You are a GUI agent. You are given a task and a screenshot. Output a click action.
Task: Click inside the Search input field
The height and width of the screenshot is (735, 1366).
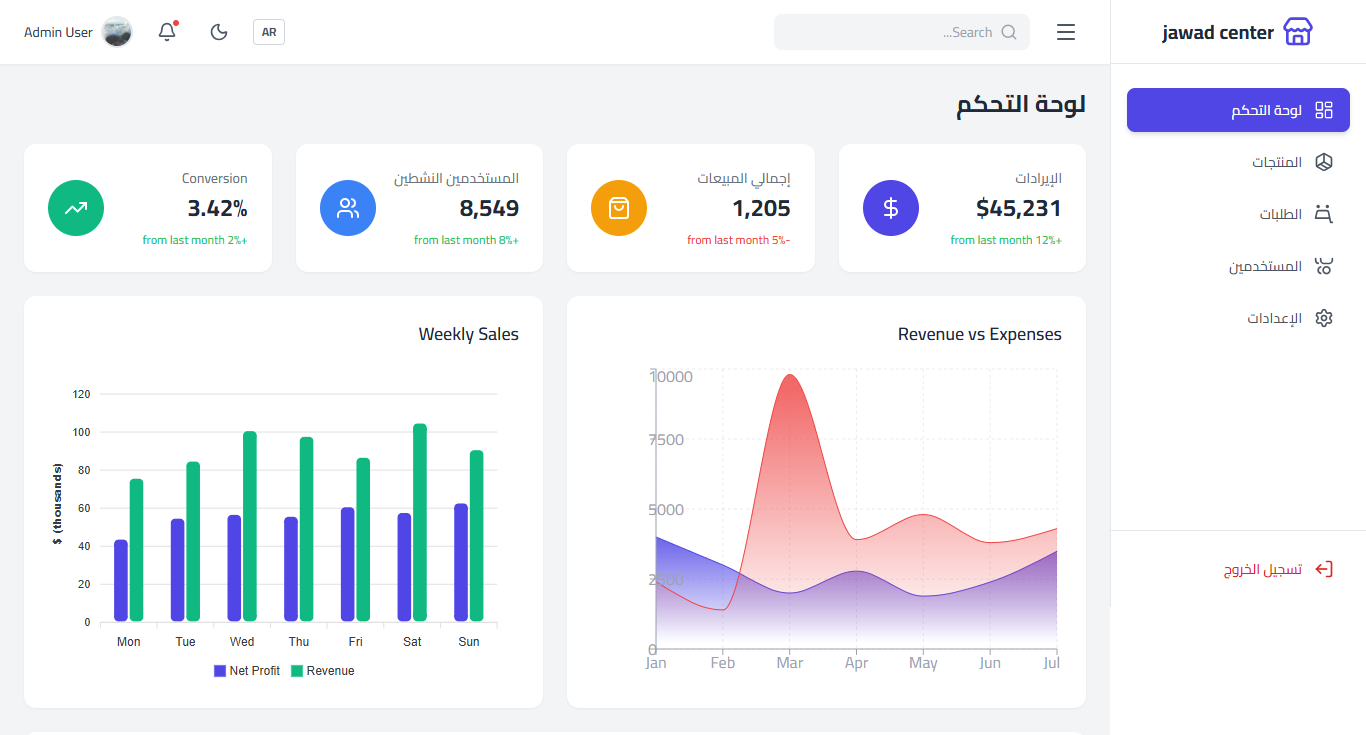point(880,32)
